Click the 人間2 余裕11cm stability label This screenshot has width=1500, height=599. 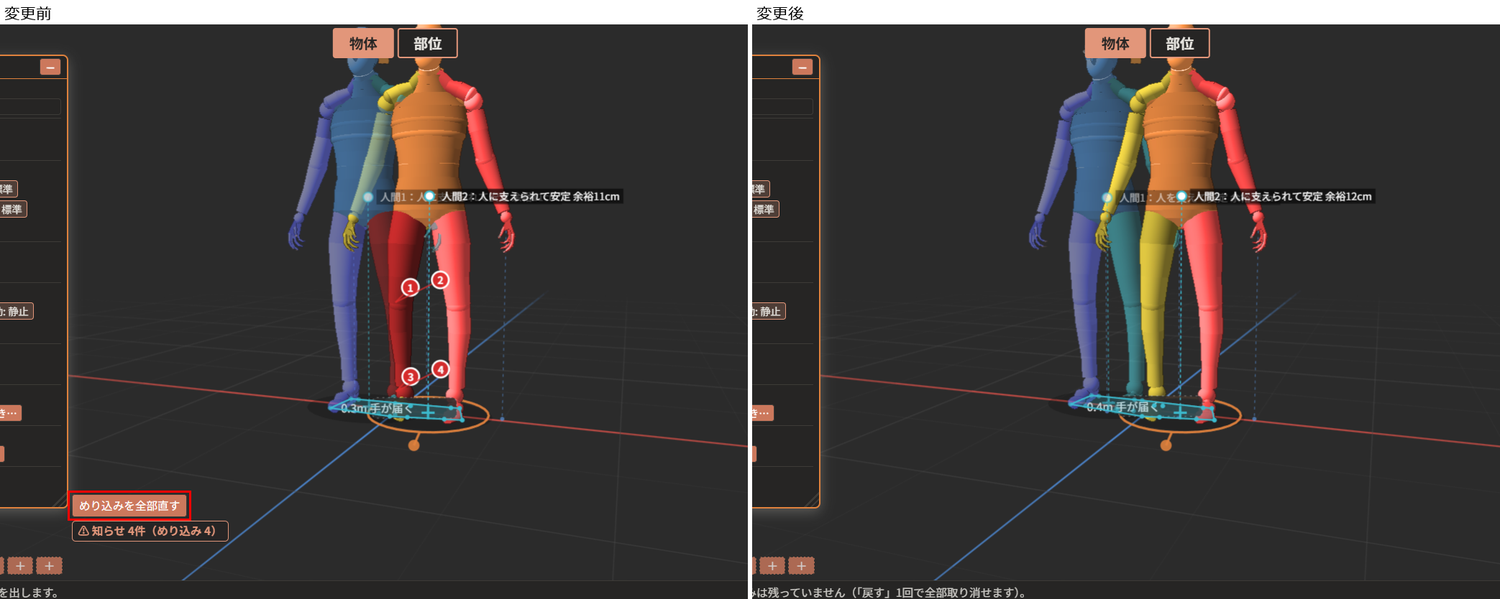click(x=530, y=197)
